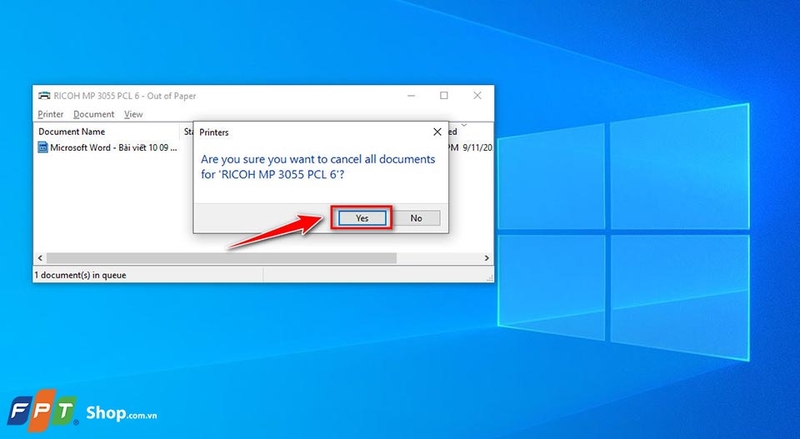Click the '1 document(s) in queue' status text

point(80,275)
